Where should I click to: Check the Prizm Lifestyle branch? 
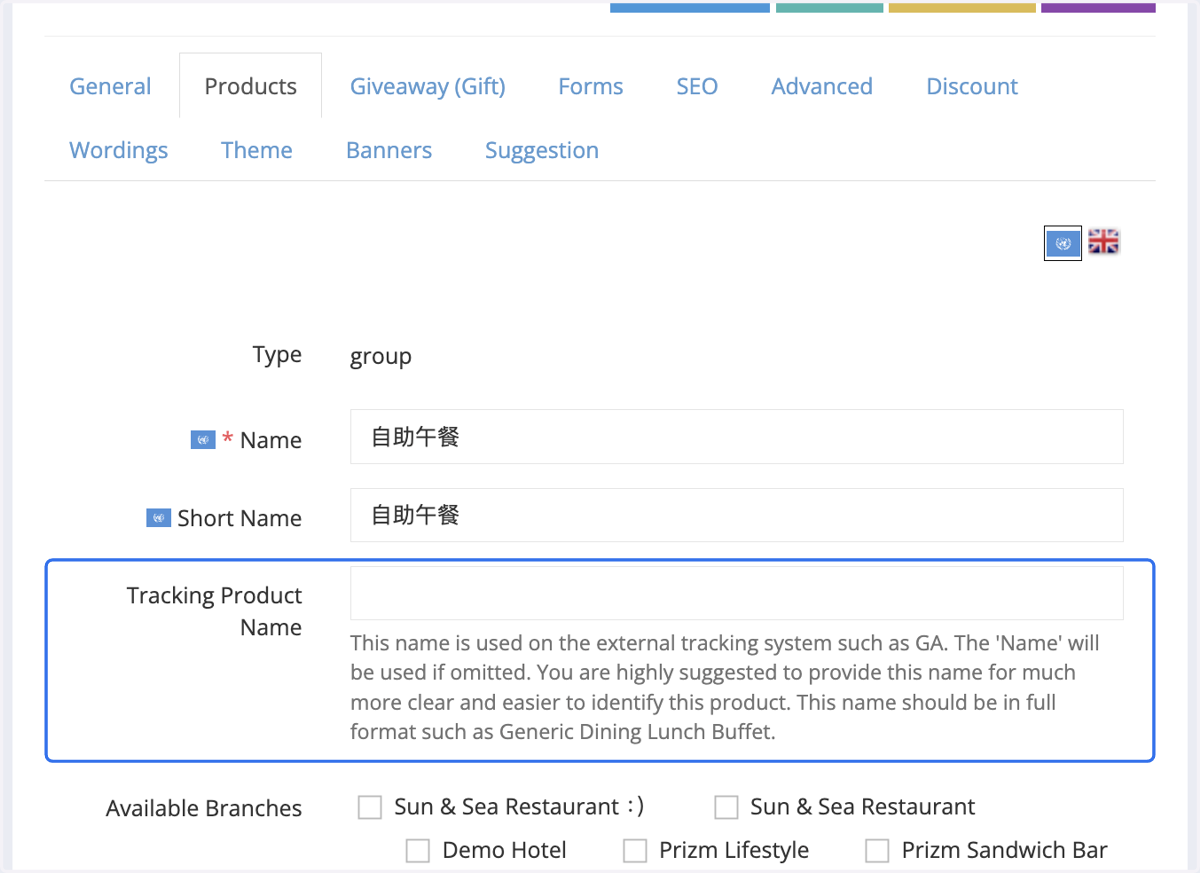[635, 851]
